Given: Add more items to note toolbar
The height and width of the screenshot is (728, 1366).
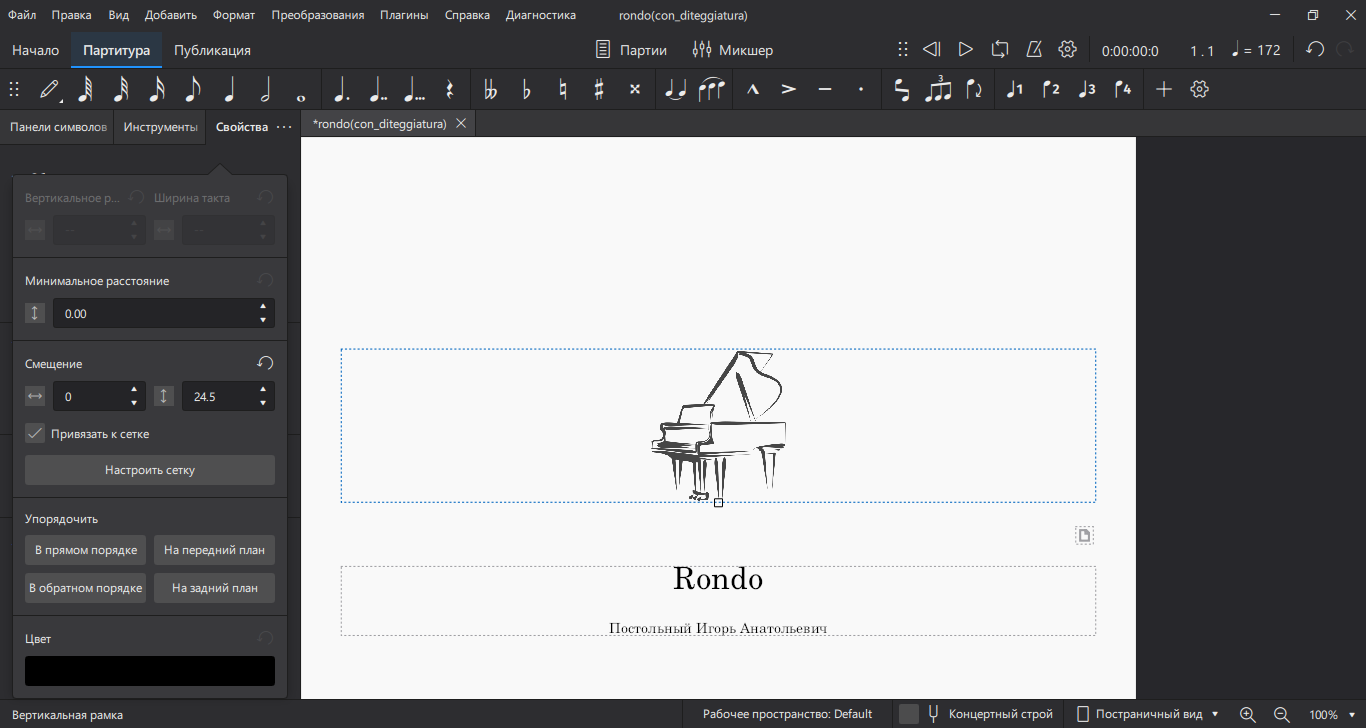Looking at the screenshot, I should [1164, 89].
